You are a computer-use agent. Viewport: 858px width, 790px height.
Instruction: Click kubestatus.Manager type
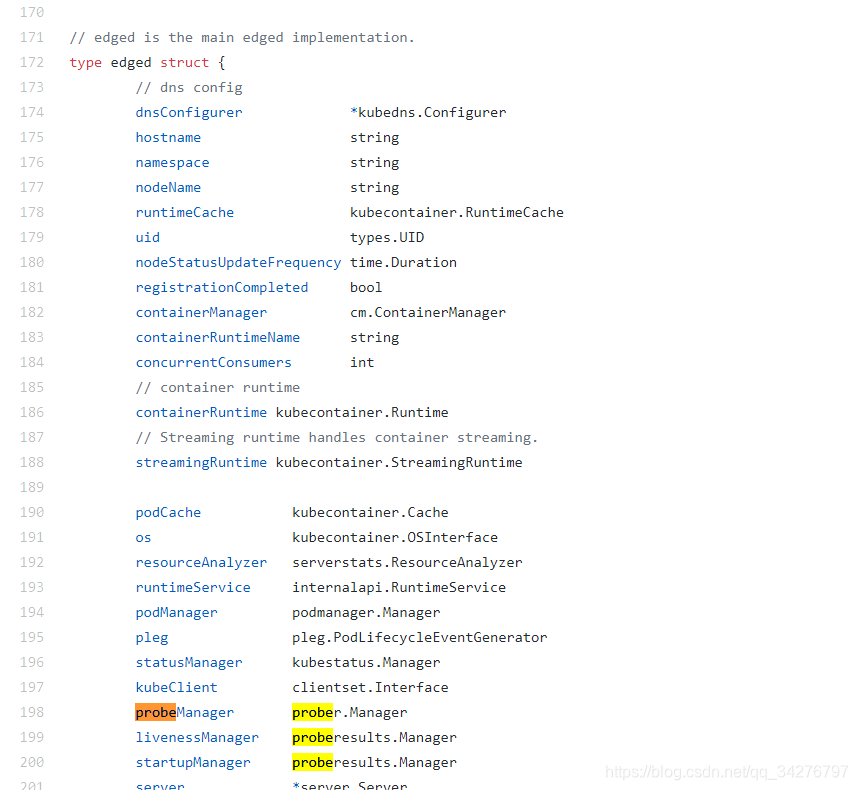tap(366, 663)
